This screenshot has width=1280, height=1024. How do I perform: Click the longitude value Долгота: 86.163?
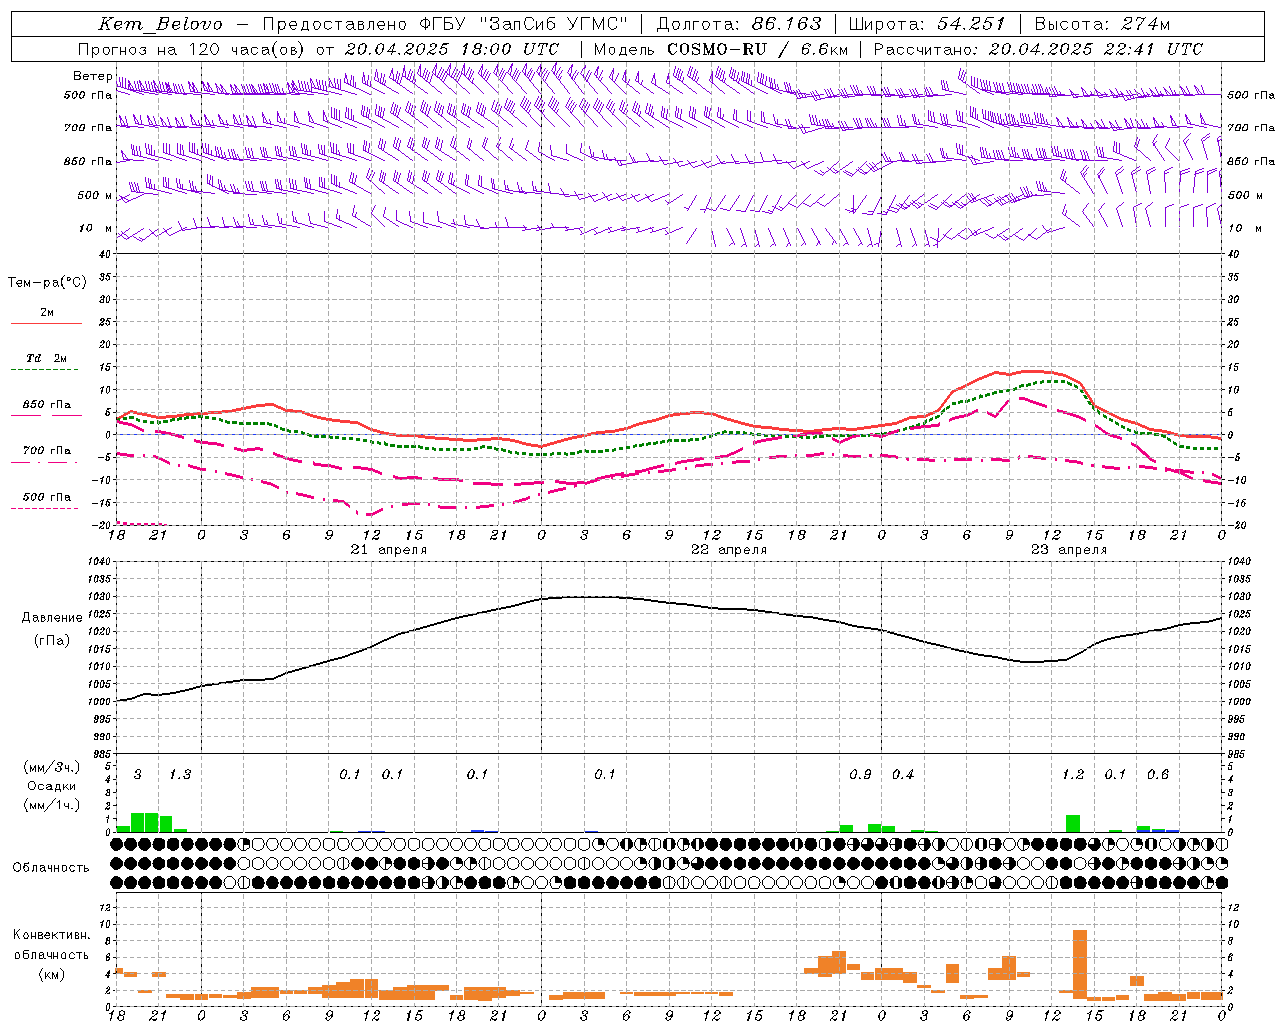[x=739, y=24]
